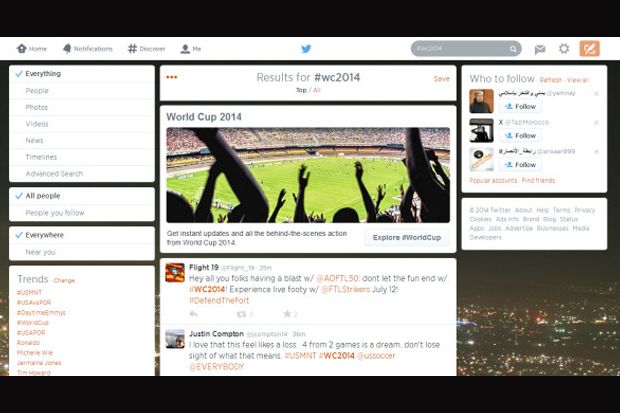620x413 pixels.
Task: Refresh the Who to follow list
Action: click(x=550, y=80)
